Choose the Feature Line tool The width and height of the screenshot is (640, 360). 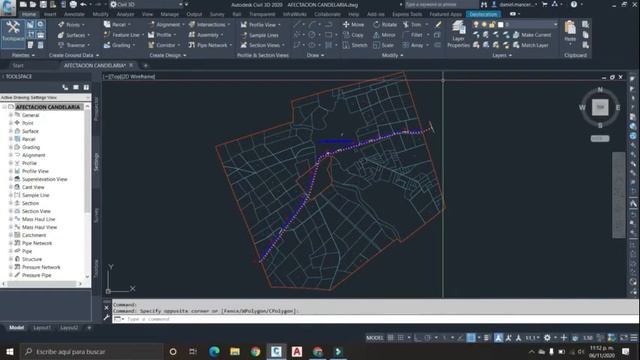123,35
